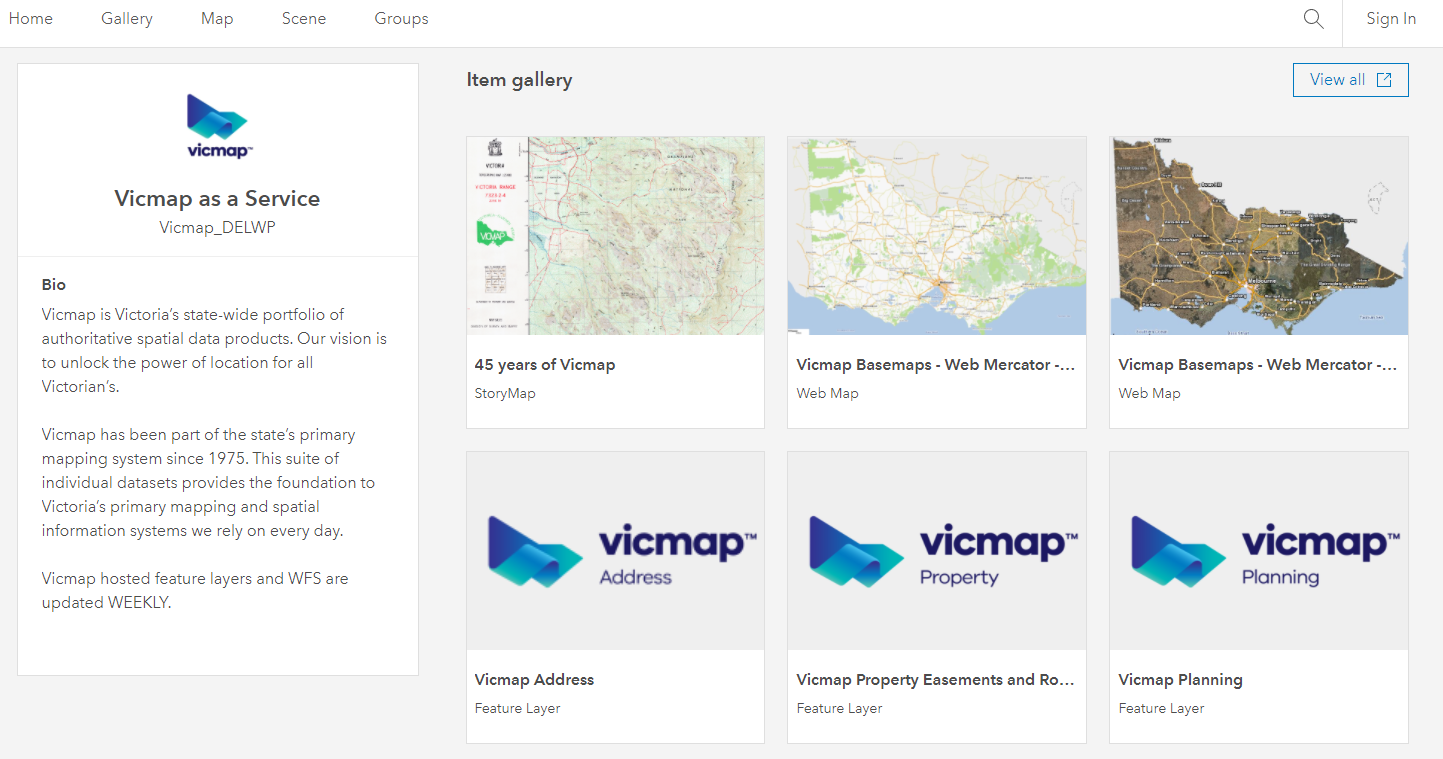Open the Map page
This screenshot has height=759, width=1443.
(217, 18)
